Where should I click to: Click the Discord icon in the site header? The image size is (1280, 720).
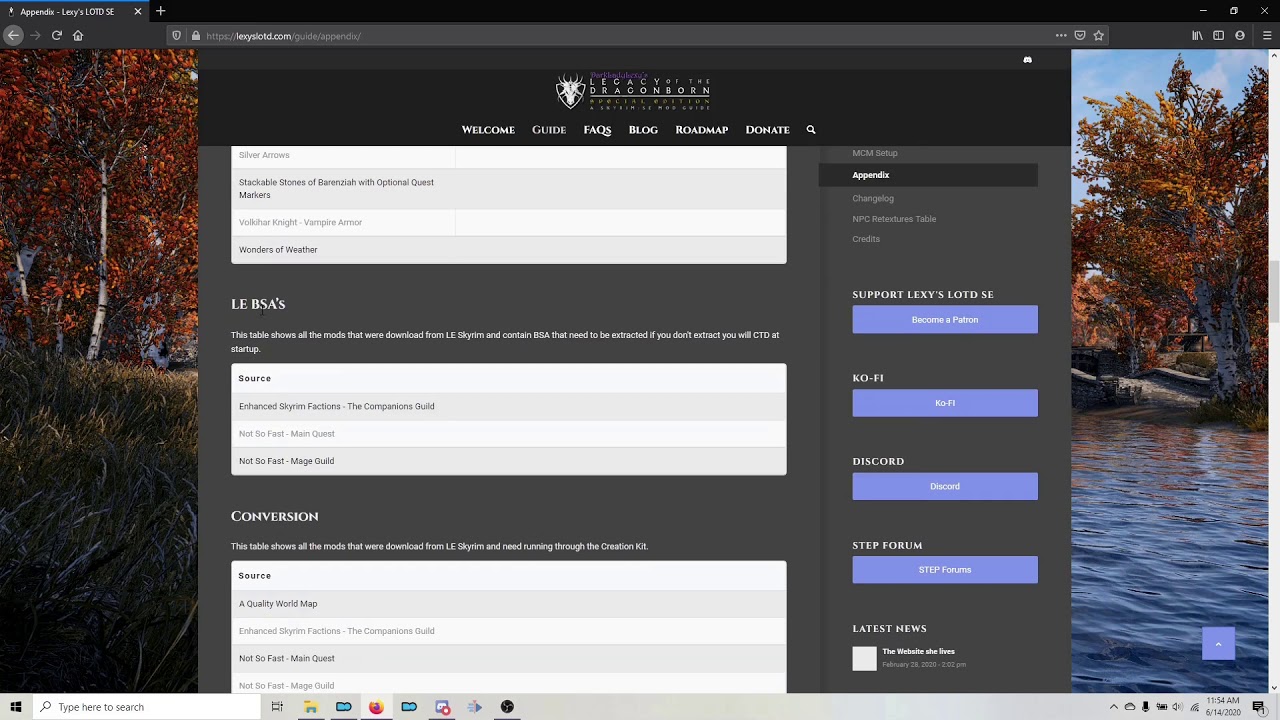pyautogui.click(x=1027, y=60)
